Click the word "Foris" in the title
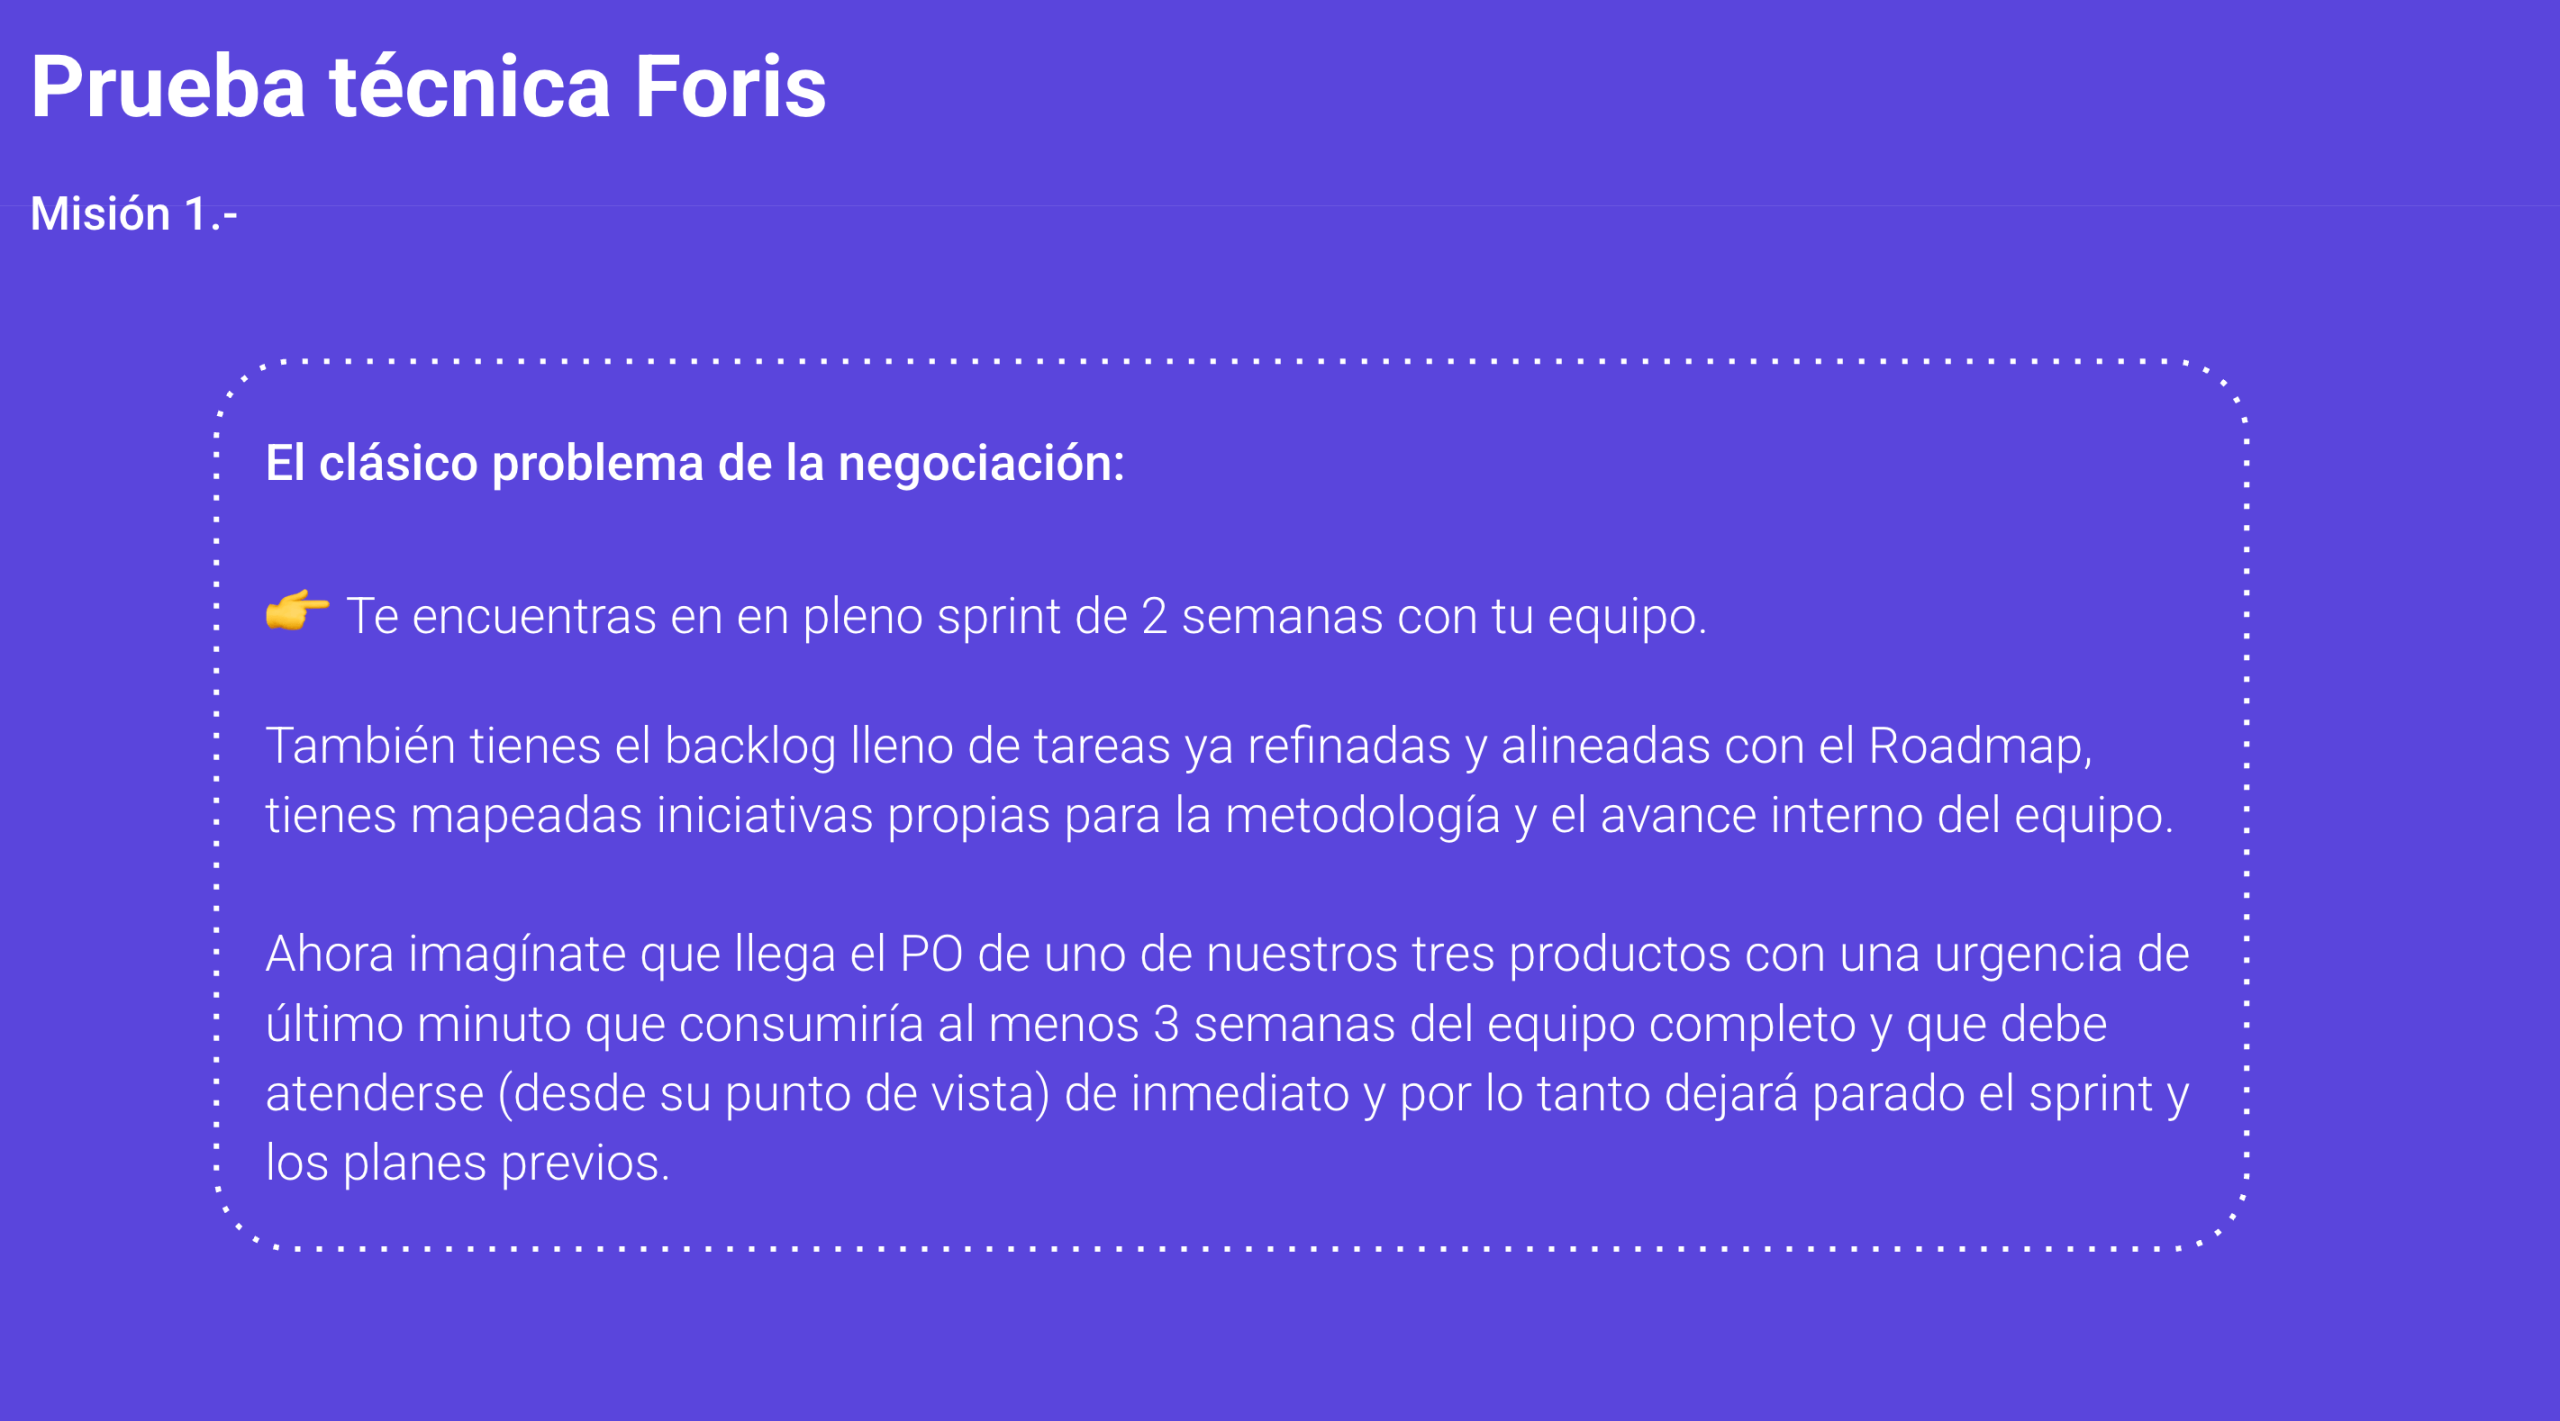 tap(730, 87)
